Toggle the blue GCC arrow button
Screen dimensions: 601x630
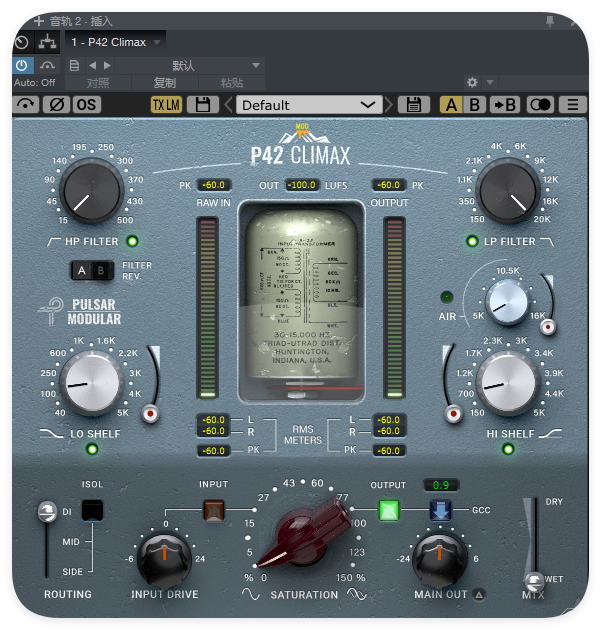440,510
